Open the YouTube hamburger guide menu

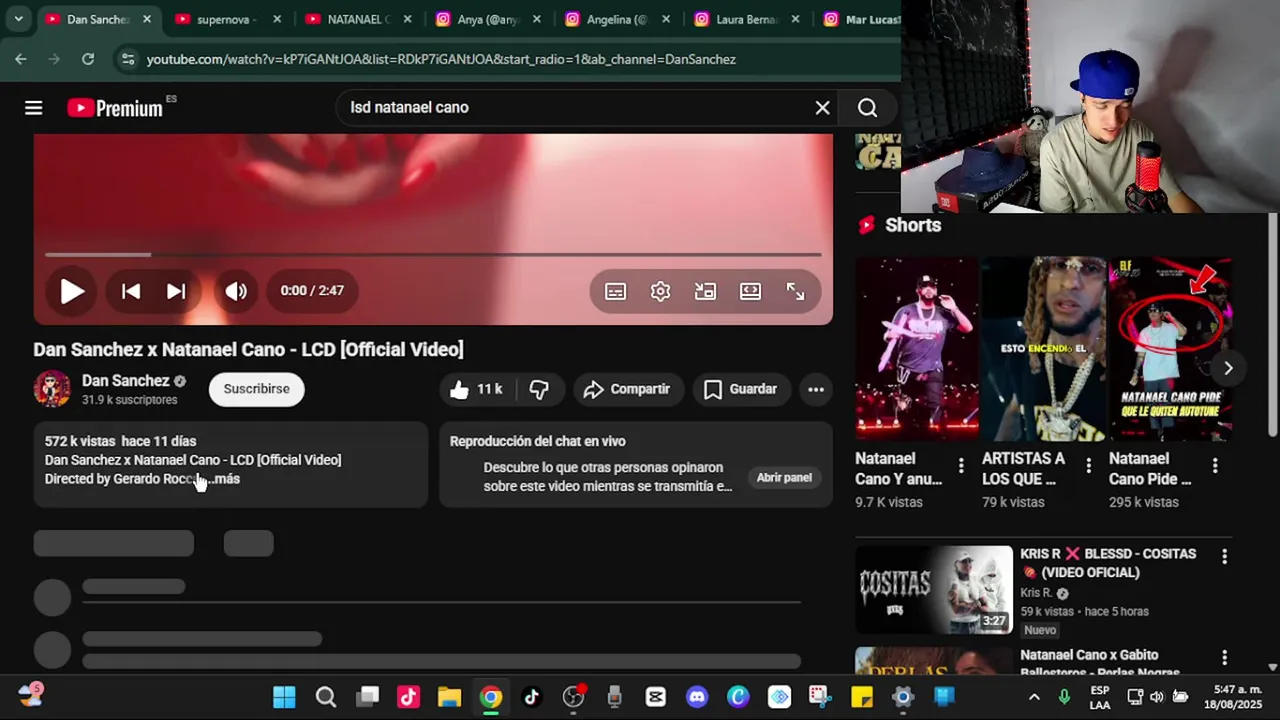point(33,108)
